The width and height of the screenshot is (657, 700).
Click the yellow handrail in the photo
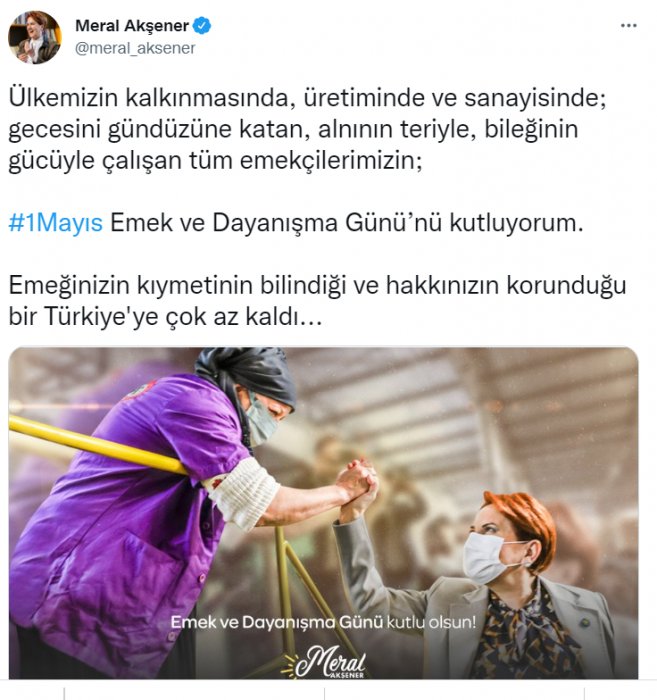tap(97, 445)
